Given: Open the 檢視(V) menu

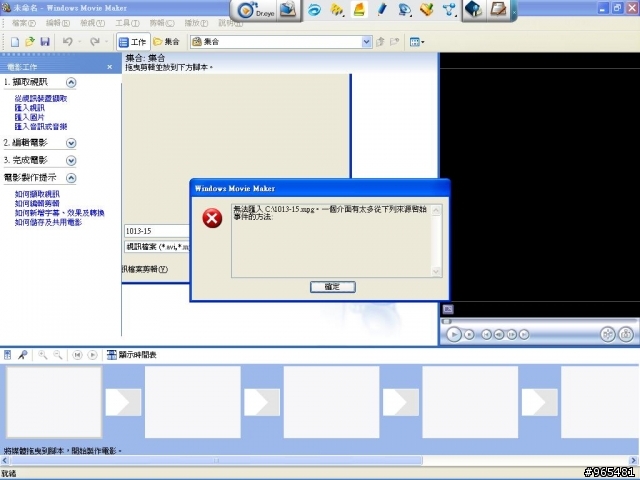Looking at the screenshot, I should coord(92,23).
